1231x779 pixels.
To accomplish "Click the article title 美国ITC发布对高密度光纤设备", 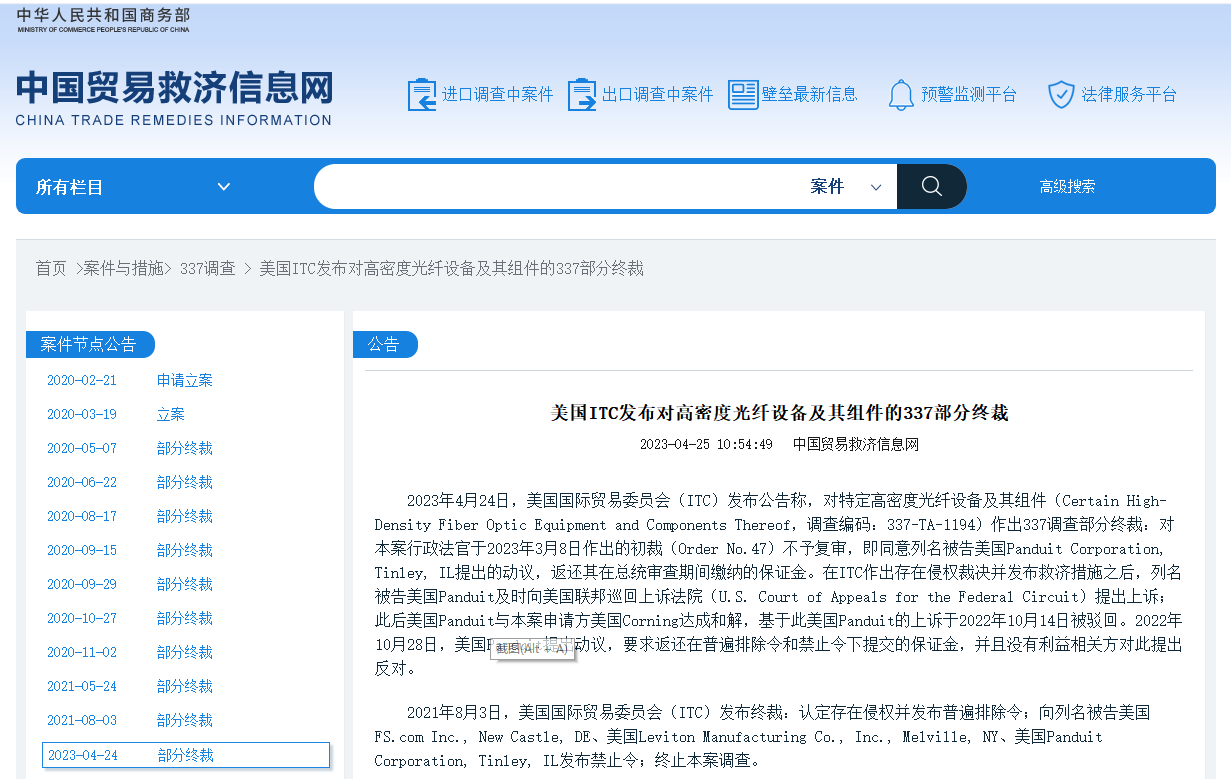I will (x=779, y=412).
